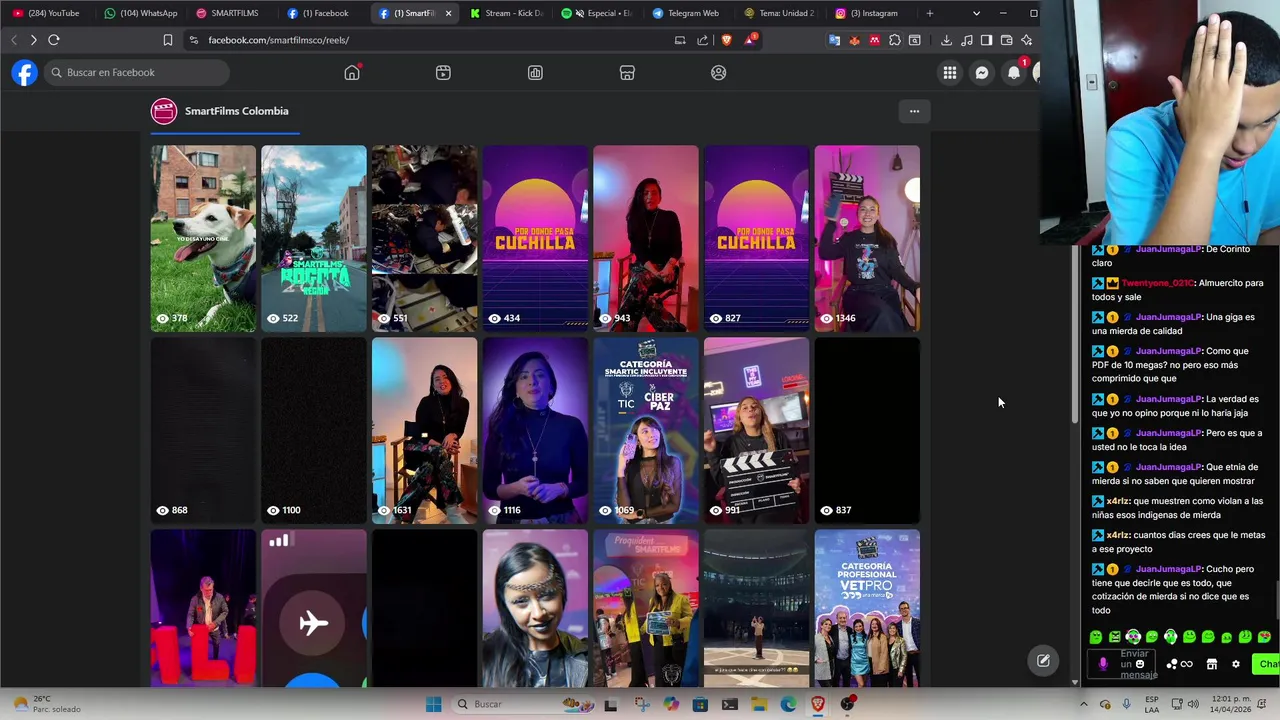This screenshot has height=720, width=1280.
Task: Click the SmartFilms Colombia page name
Action: click(236, 111)
